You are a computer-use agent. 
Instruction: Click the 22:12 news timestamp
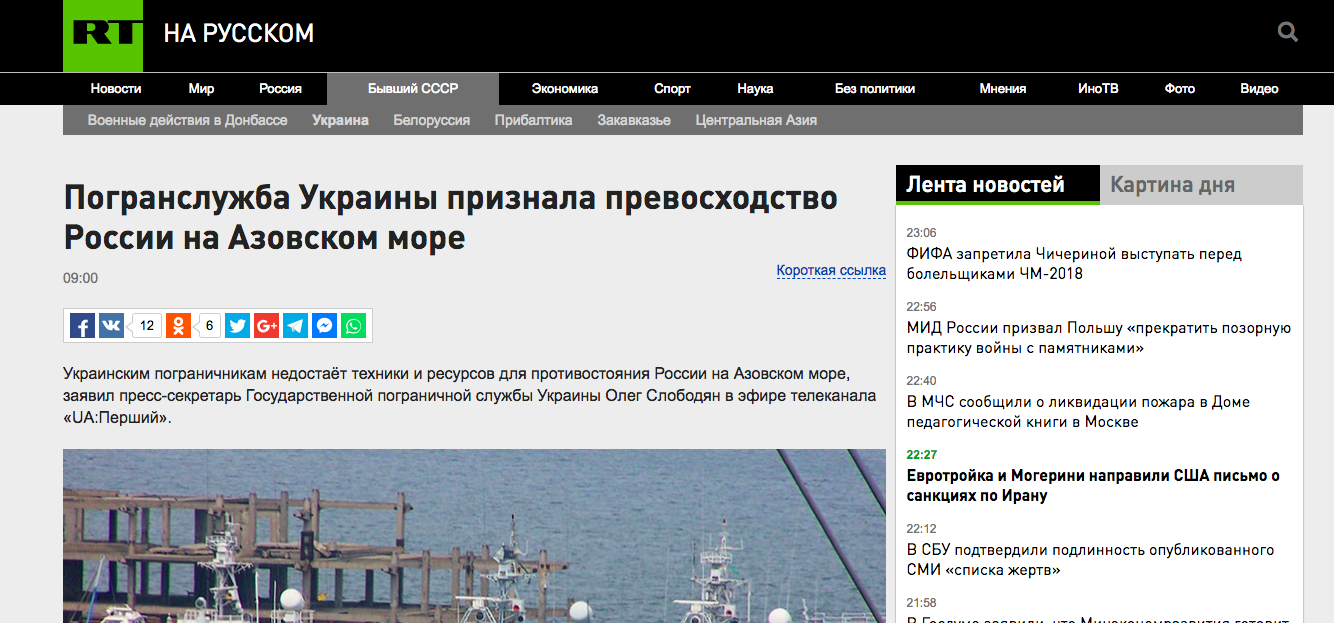click(921, 529)
